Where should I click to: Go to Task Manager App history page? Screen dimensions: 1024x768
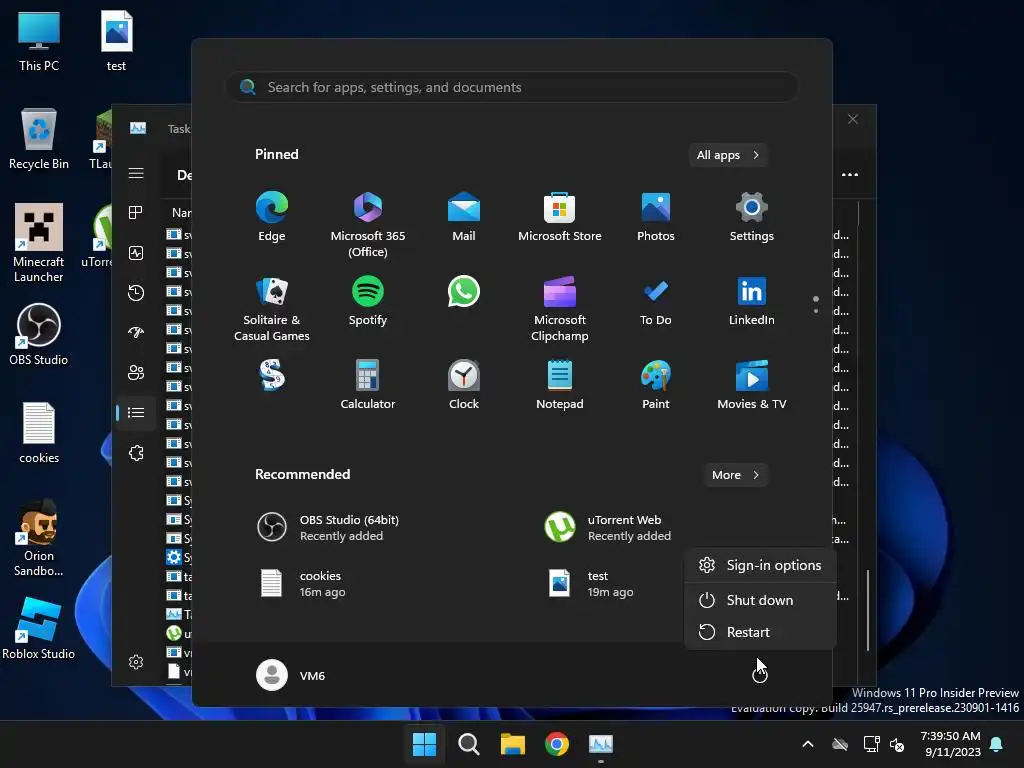pos(136,293)
